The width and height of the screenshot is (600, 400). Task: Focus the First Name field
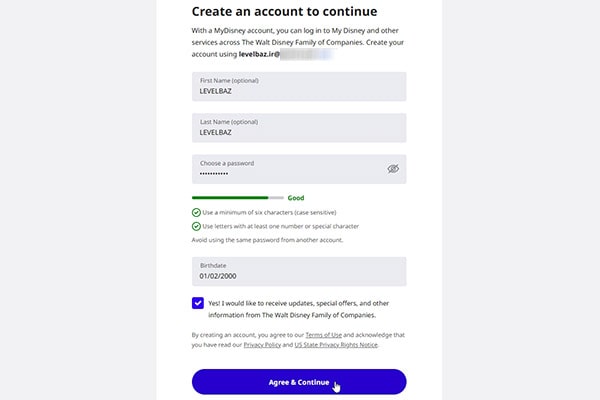click(299, 87)
